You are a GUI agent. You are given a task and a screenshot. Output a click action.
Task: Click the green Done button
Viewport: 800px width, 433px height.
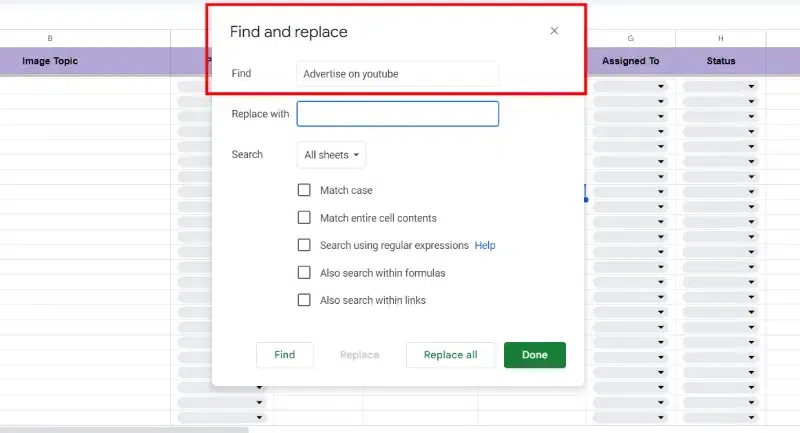[x=534, y=355]
